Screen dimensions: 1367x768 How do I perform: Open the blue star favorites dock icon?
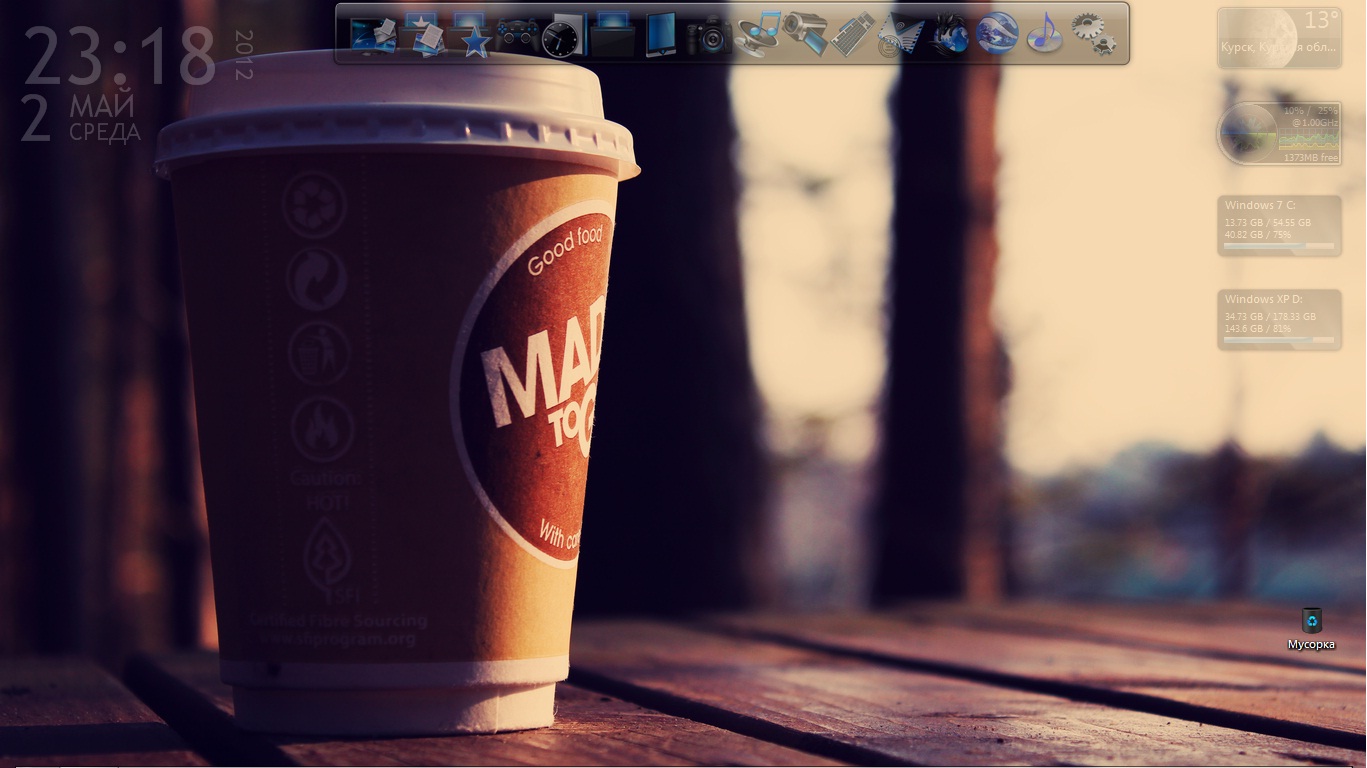[470, 35]
